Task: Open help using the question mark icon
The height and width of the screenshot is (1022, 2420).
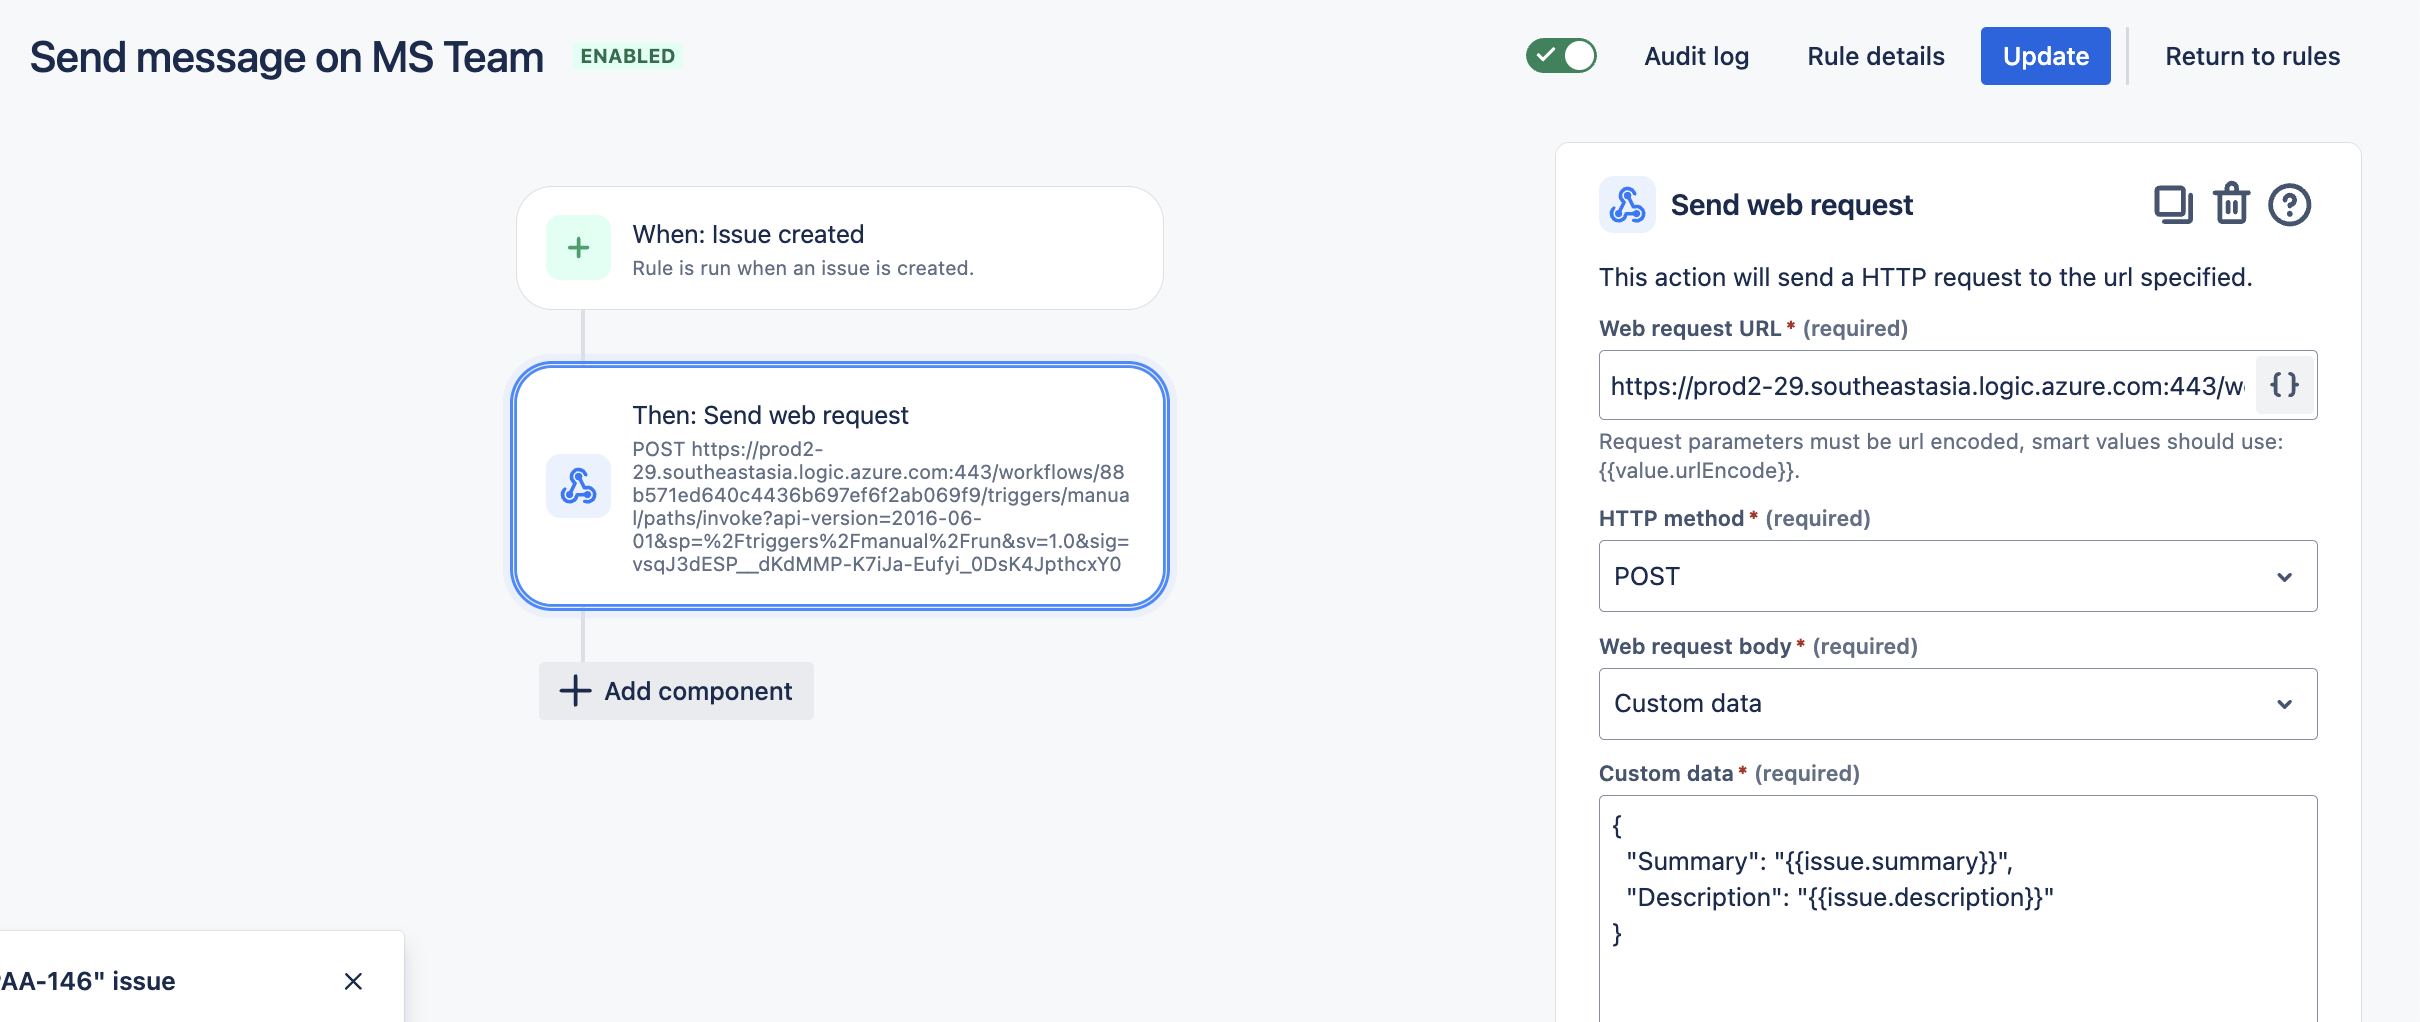Action: (x=2290, y=204)
